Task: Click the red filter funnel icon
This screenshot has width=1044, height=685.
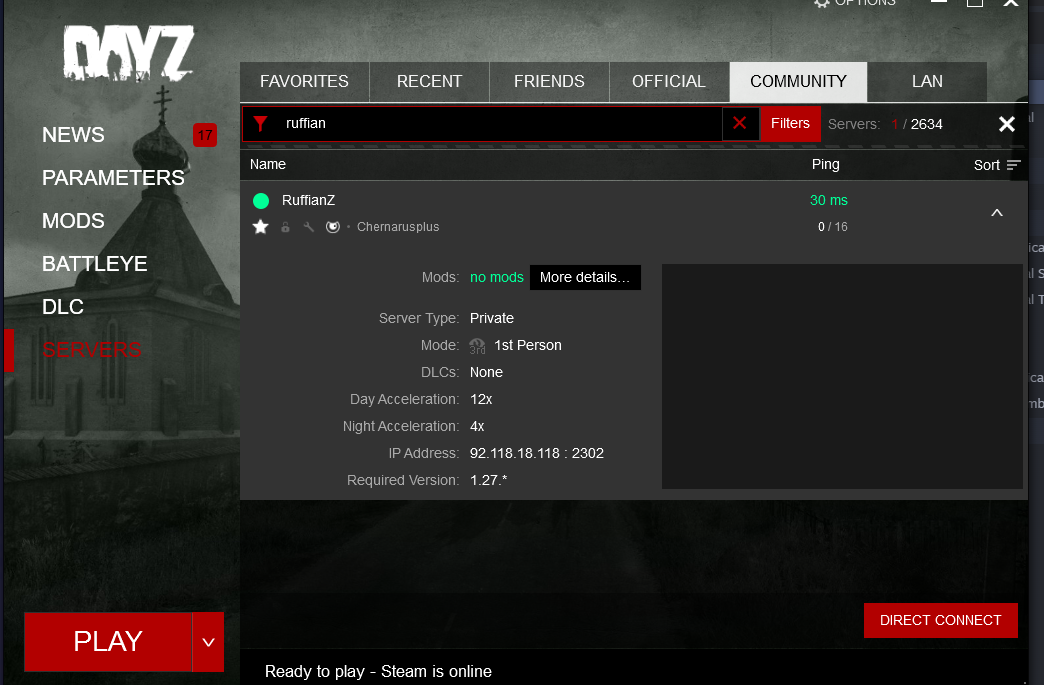Action: (261, 123)
